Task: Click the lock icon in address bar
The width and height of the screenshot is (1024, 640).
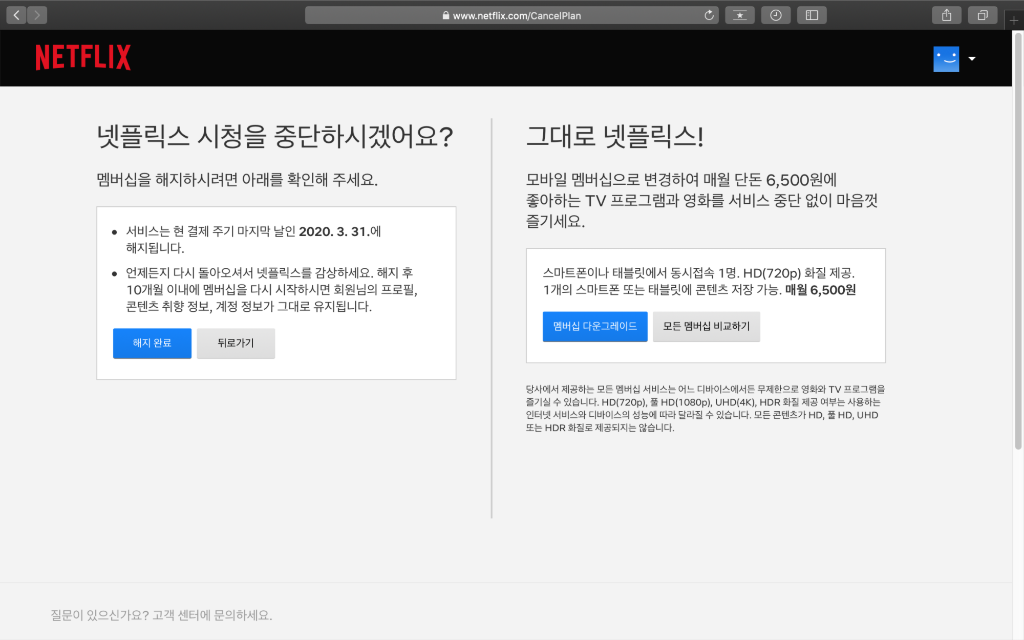Action: point(445,15)
